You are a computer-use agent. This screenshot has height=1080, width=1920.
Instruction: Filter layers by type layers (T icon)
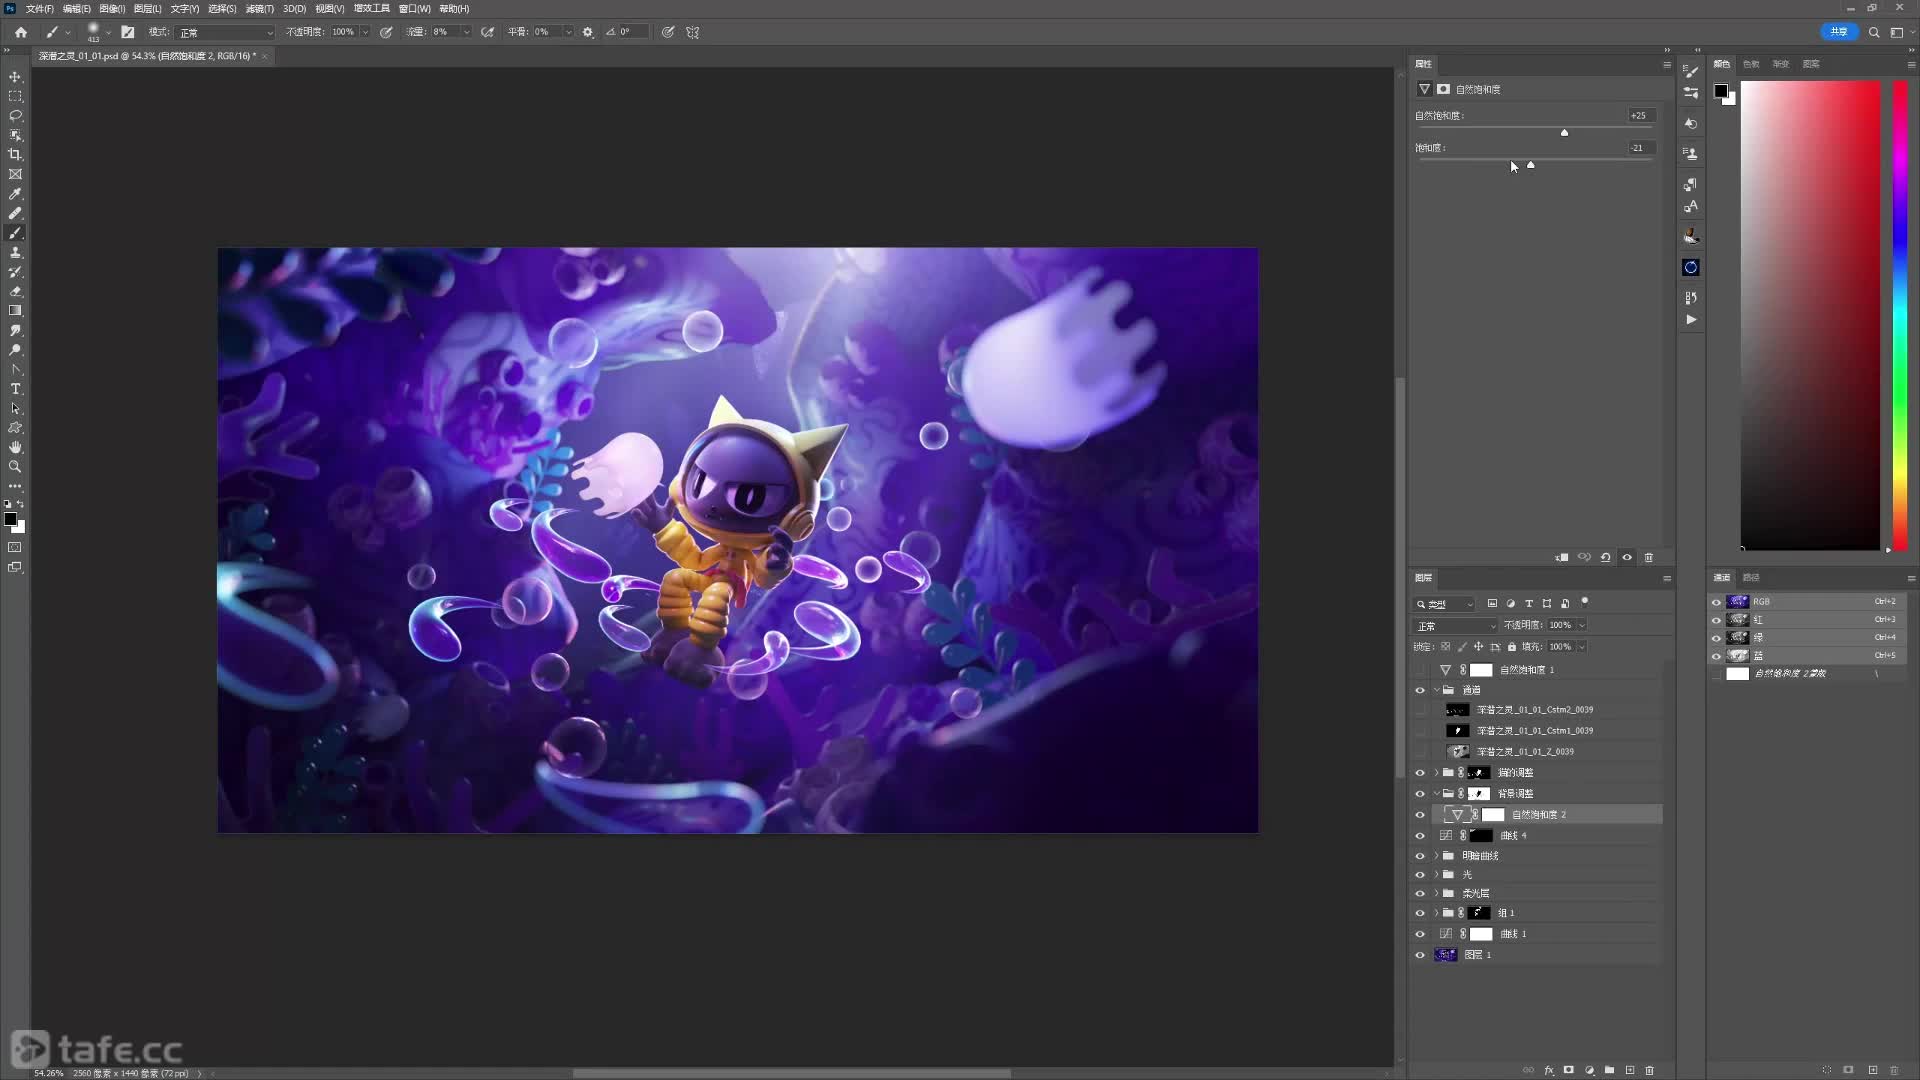point(1529,603)
